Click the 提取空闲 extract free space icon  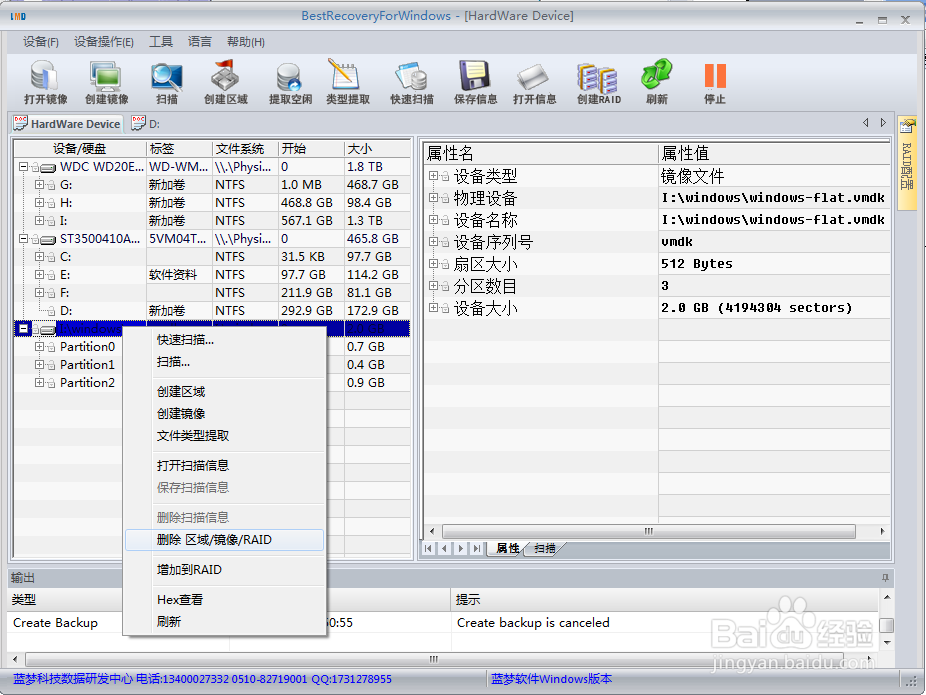click(x=290, y=81)
